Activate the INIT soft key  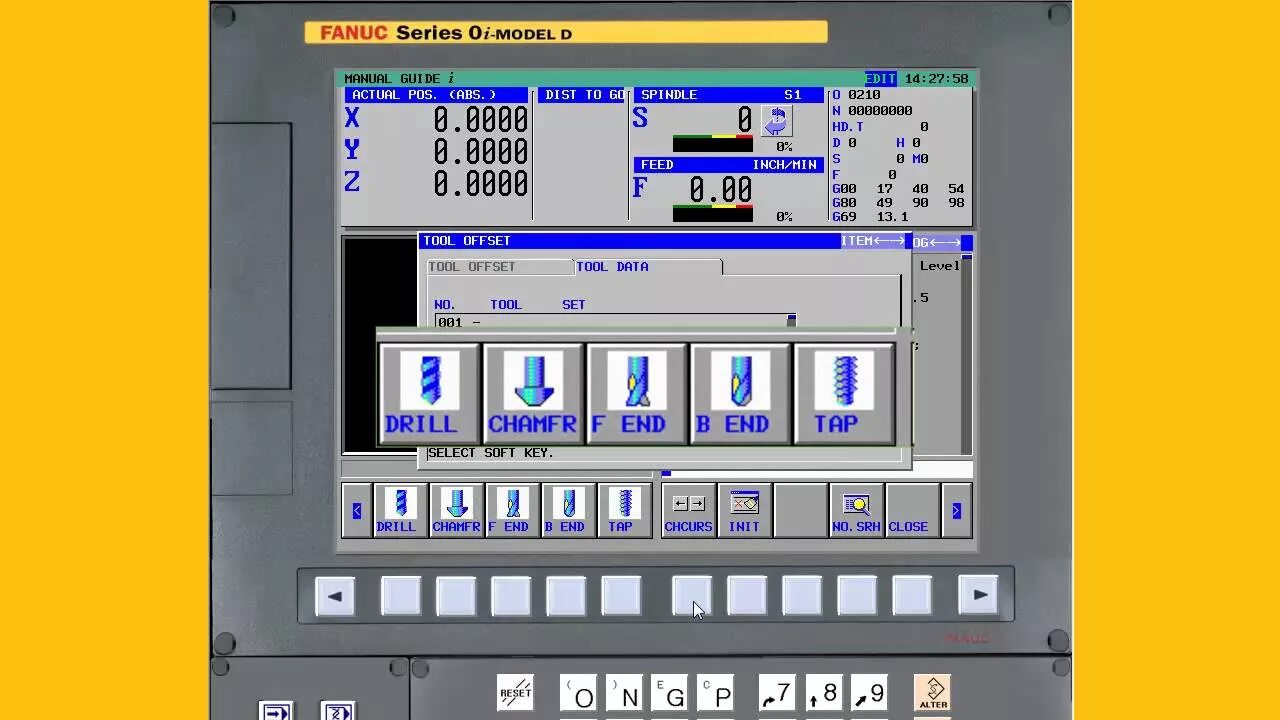744,511
